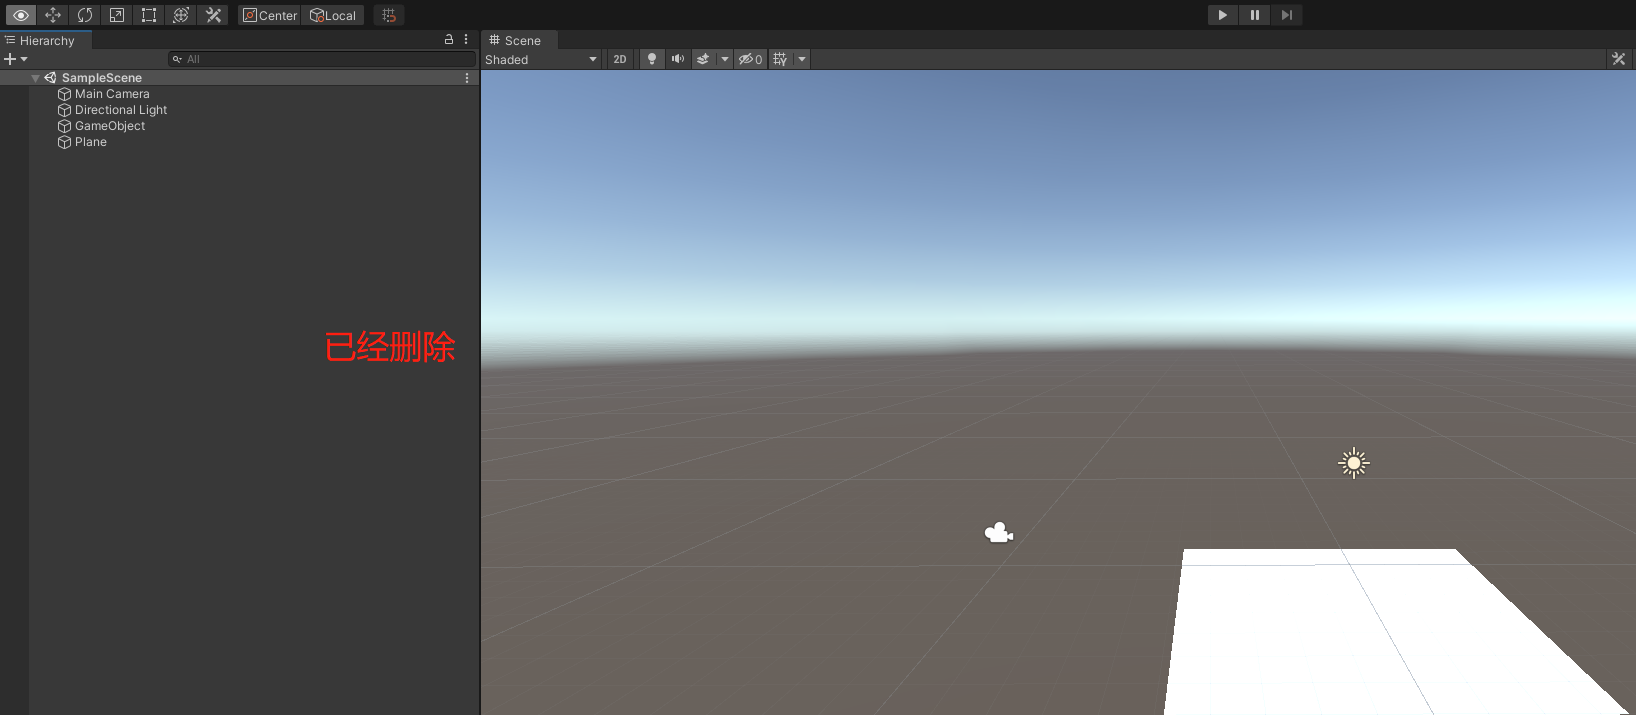Open scene effects dropdown arrow
Image resolution: width=1636 pixels, height=715 pixels.
(x=725, y=59)
